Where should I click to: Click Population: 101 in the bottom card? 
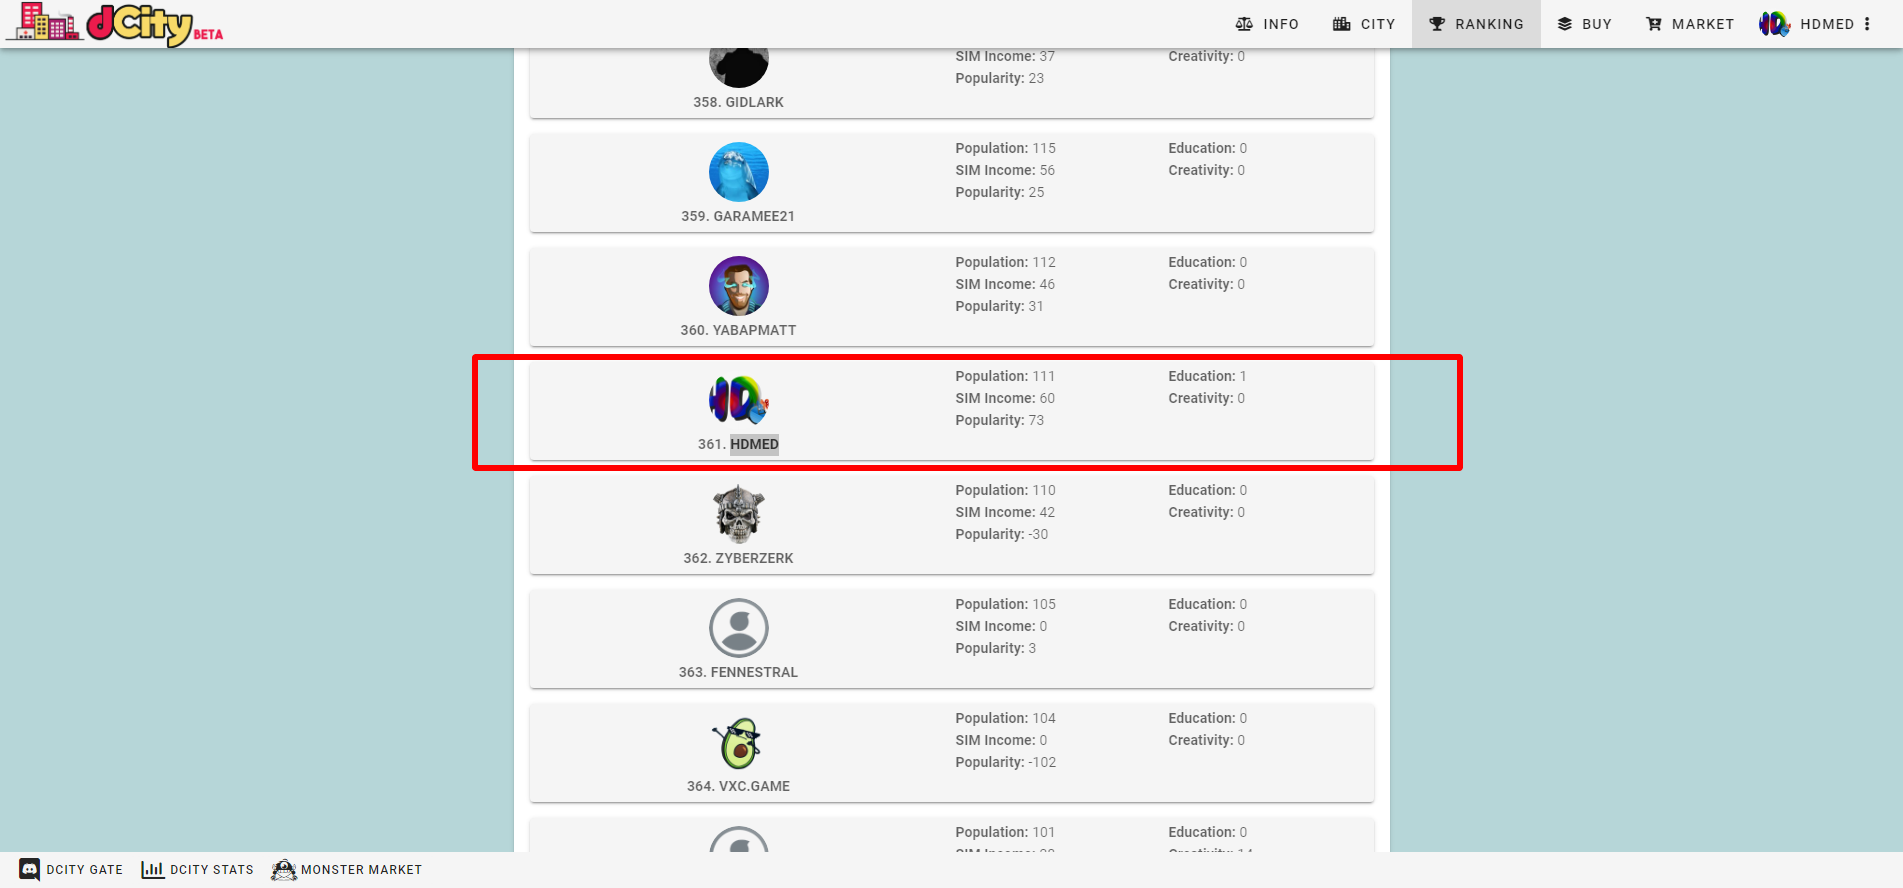click(x=1005, y=832)
